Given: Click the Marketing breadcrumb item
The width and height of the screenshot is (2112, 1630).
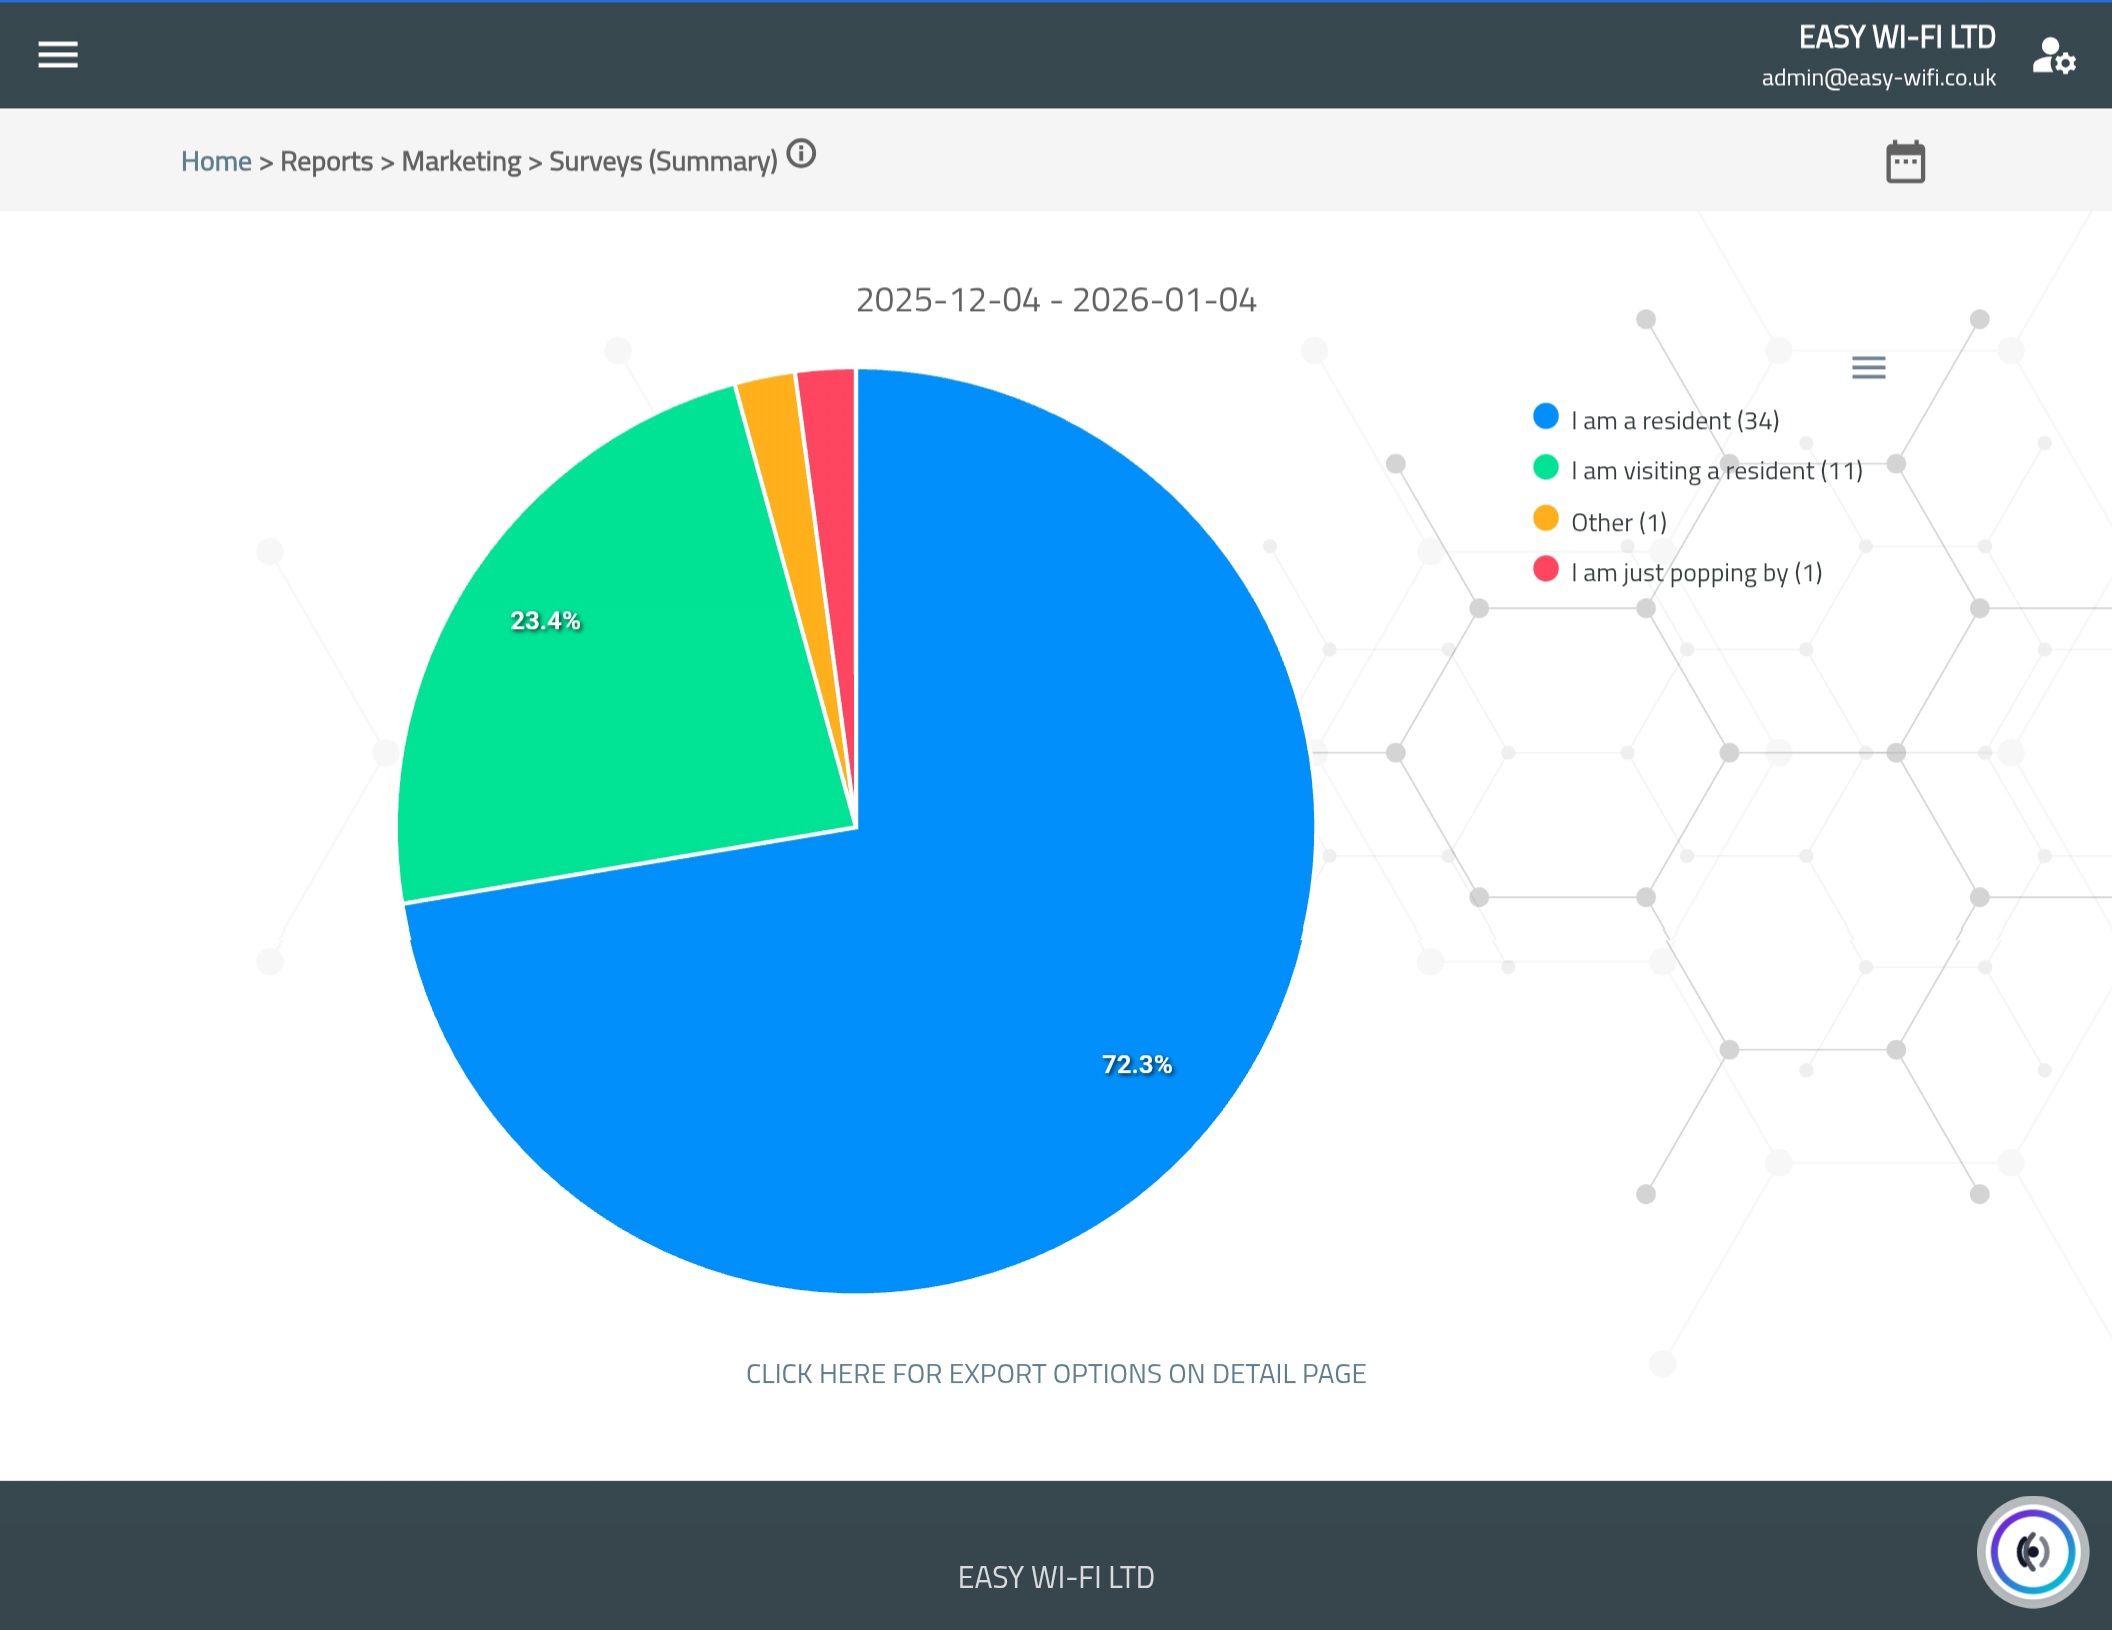Looking at the screenshot, I should point(461,161).
